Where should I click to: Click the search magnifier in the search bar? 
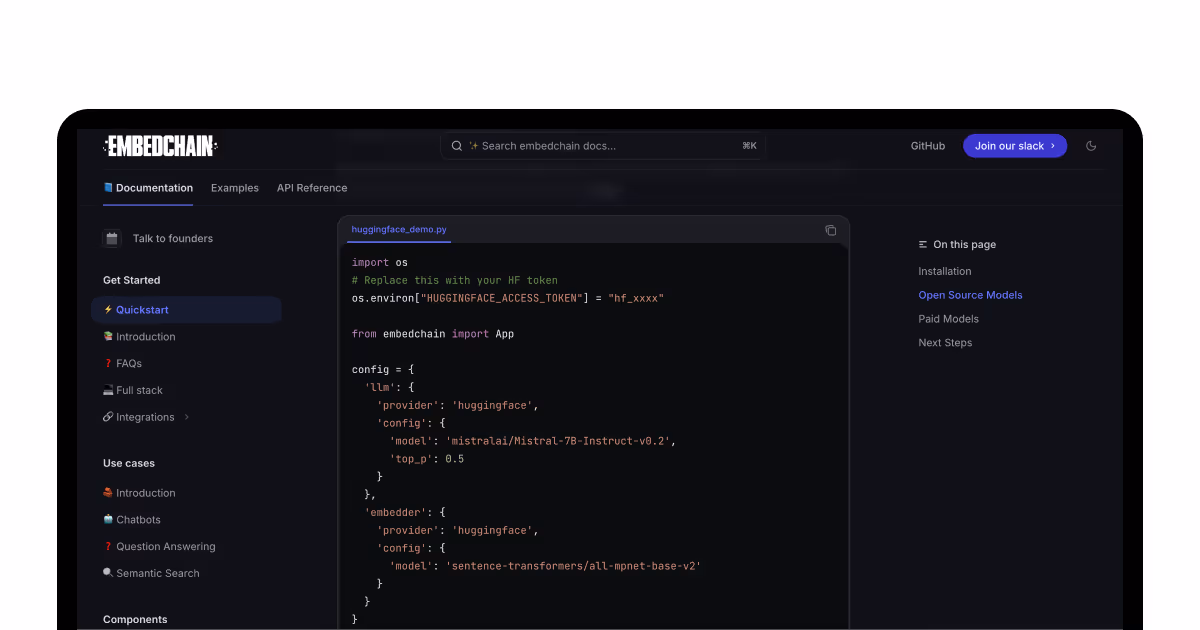tap(456, 145)
